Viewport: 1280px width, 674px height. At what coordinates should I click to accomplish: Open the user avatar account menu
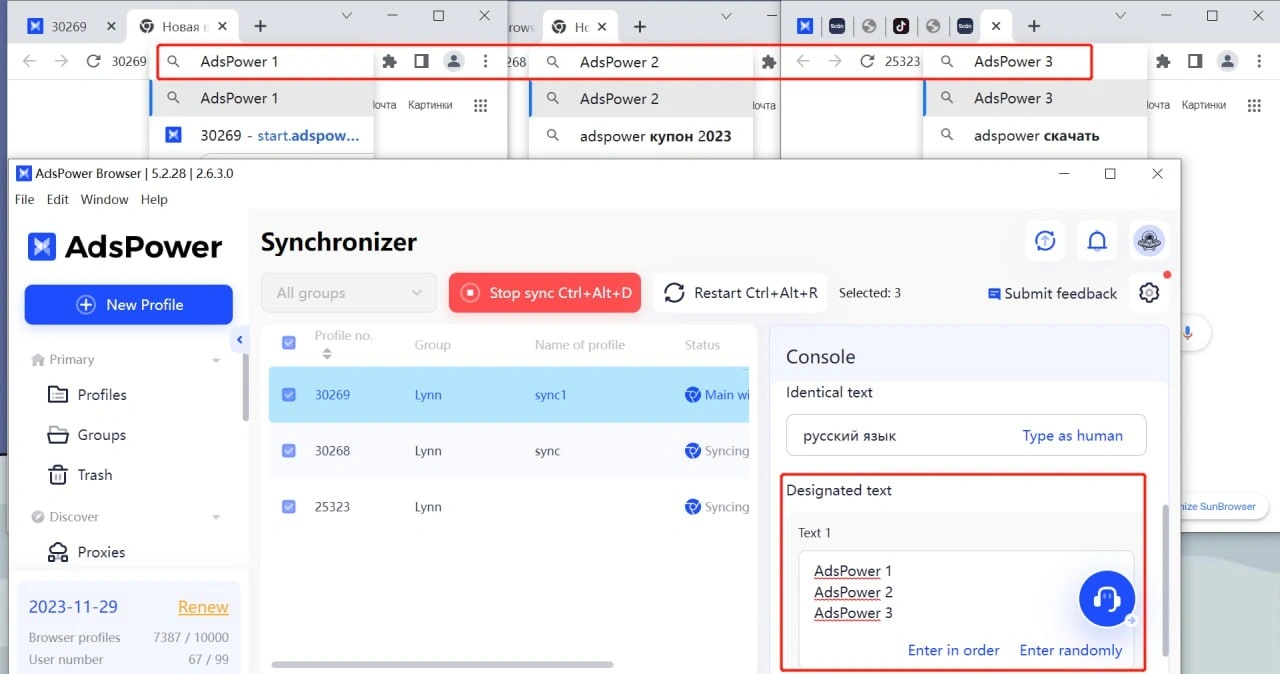[1149, 241]
